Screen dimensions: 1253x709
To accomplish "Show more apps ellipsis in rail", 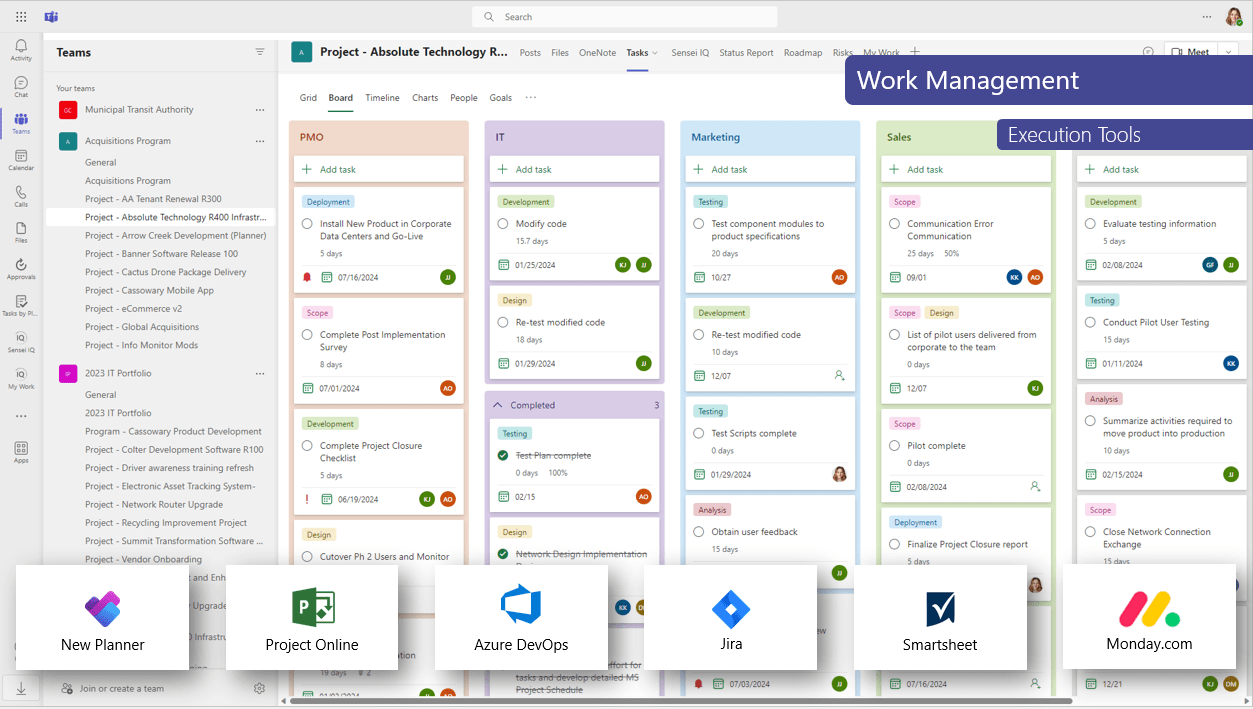I will 21,416.
